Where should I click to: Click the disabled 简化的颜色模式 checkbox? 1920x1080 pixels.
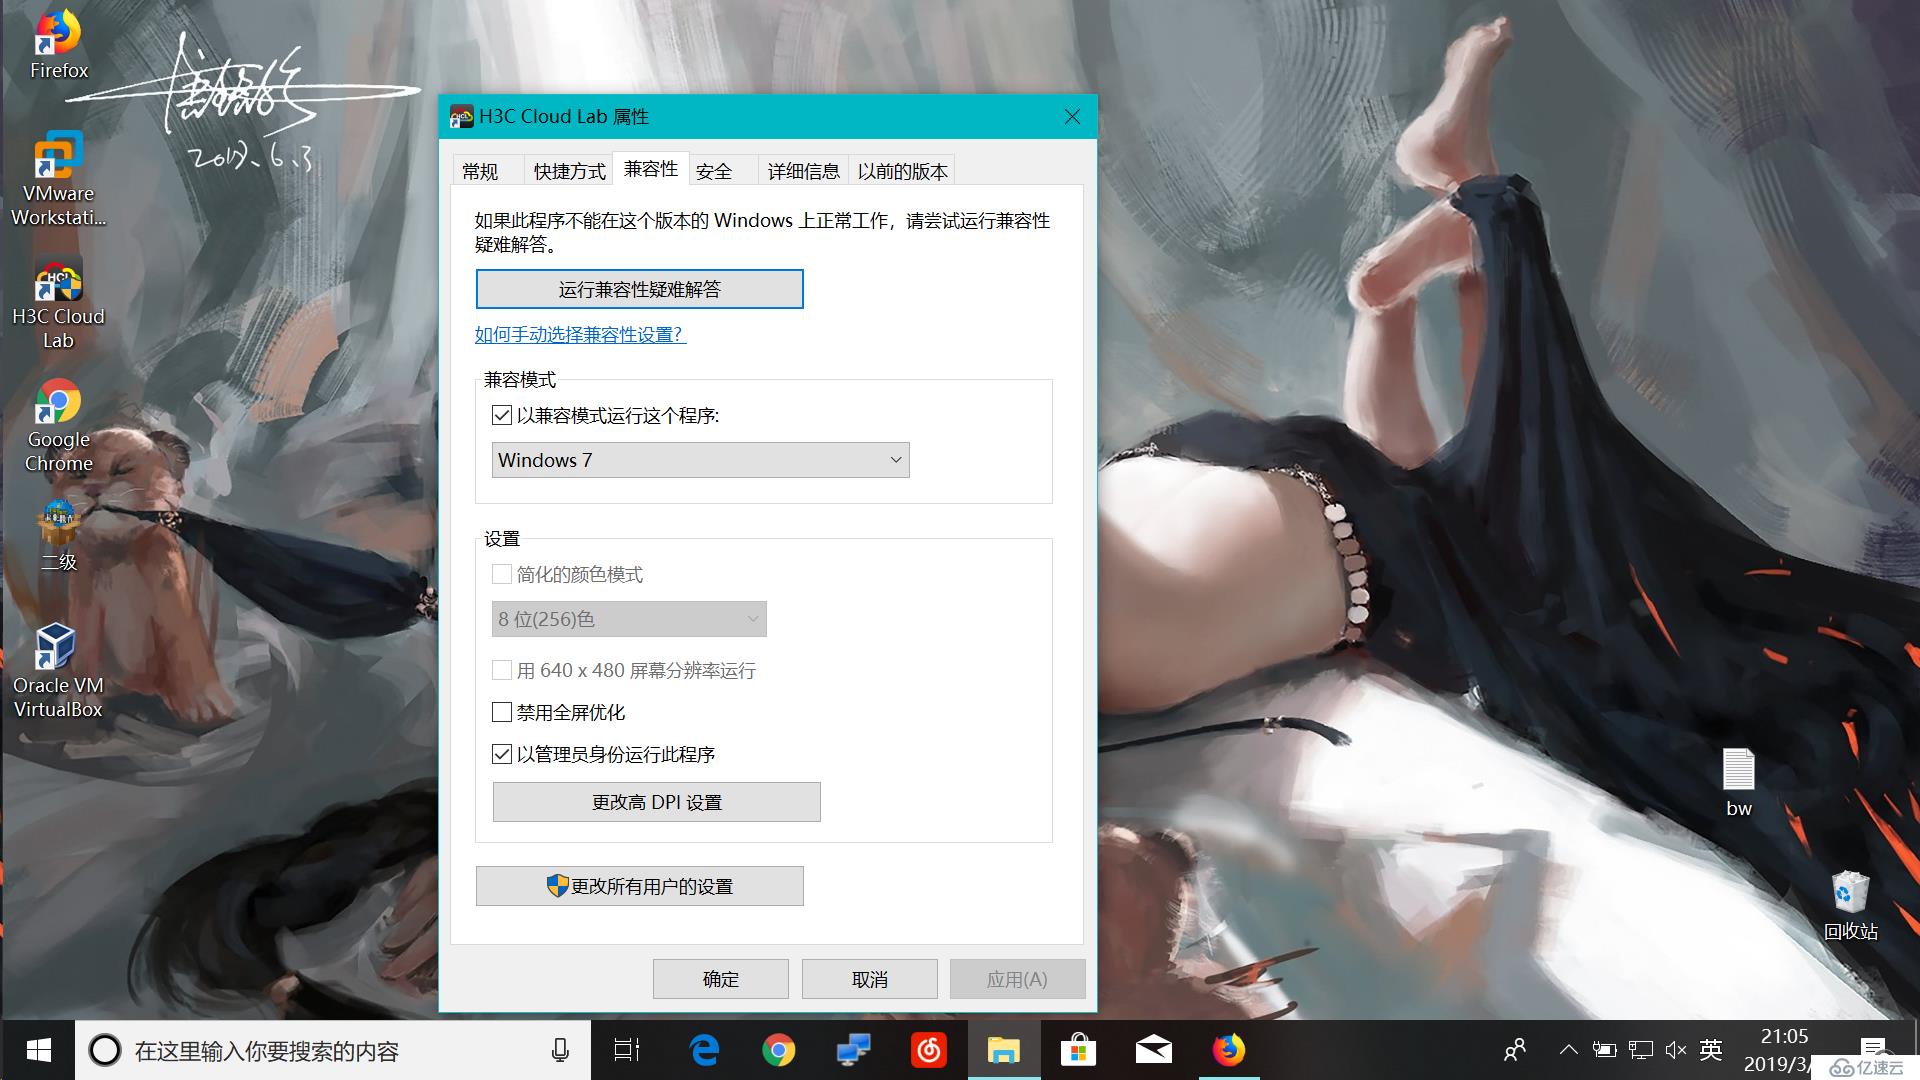click(x=502, y=574)
